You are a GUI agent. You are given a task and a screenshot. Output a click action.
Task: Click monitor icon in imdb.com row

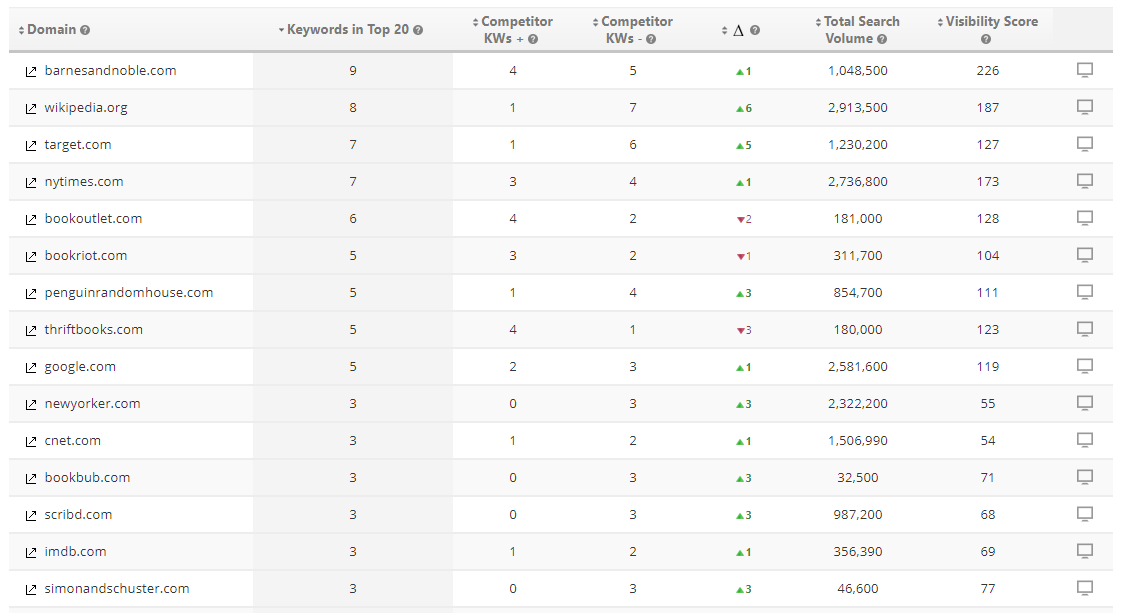click(x=1085, y=551)
